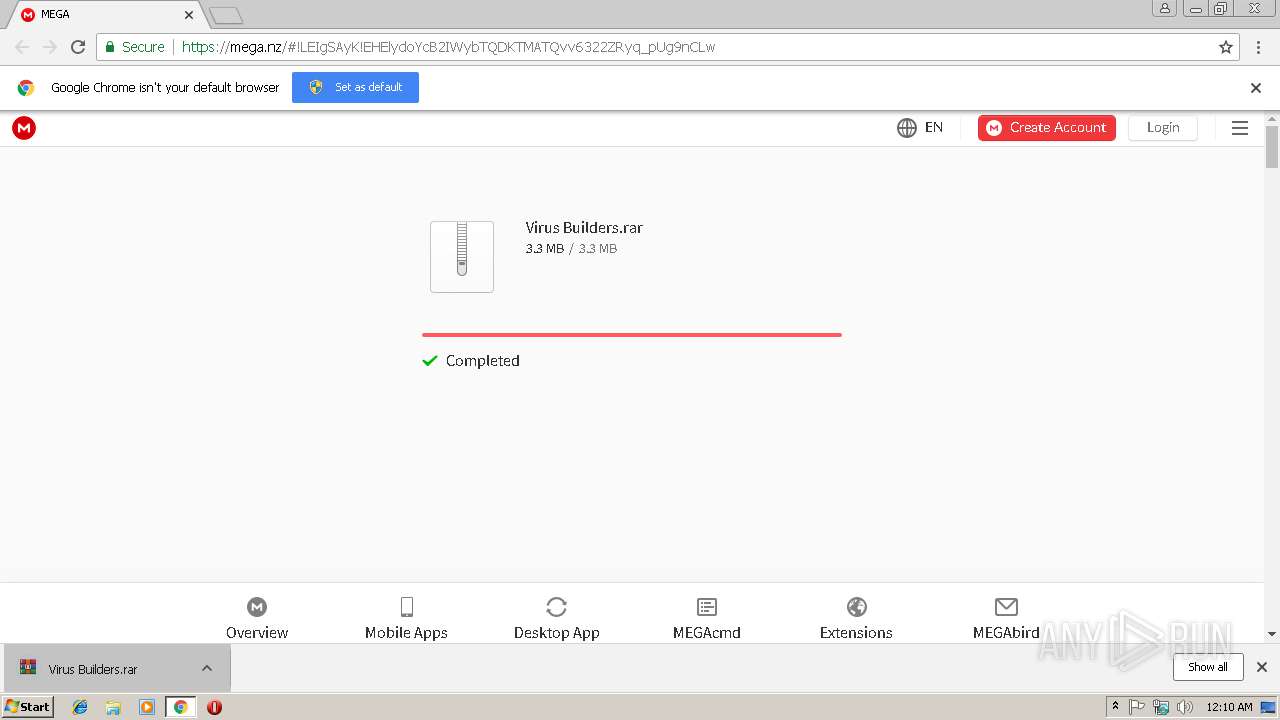Click Show all downloads
Screen dimensions: 1280x720
coord(1208,667)
